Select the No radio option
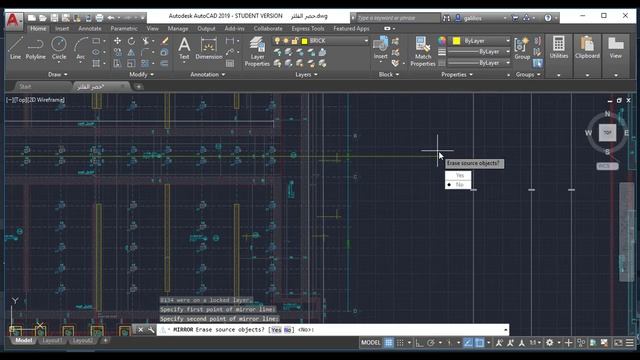Viewport: 640px width, 360px height. point(458,184)
